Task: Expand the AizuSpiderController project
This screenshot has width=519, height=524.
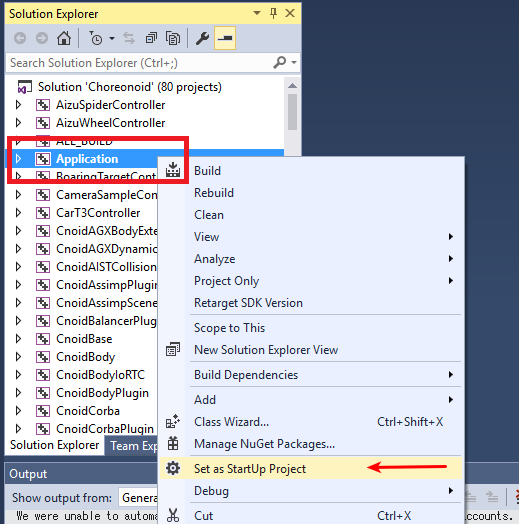Action: point(18,105)
